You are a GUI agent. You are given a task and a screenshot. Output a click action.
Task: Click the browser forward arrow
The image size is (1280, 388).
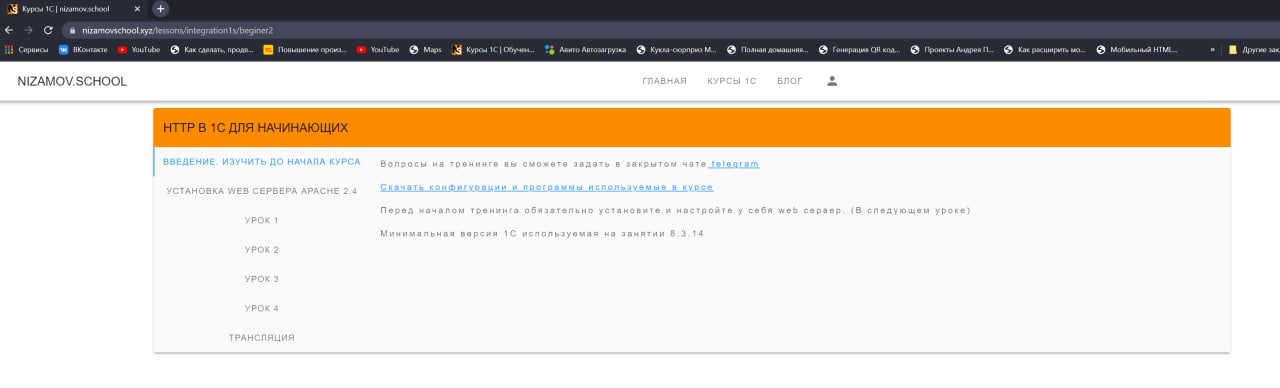point(28,30)
